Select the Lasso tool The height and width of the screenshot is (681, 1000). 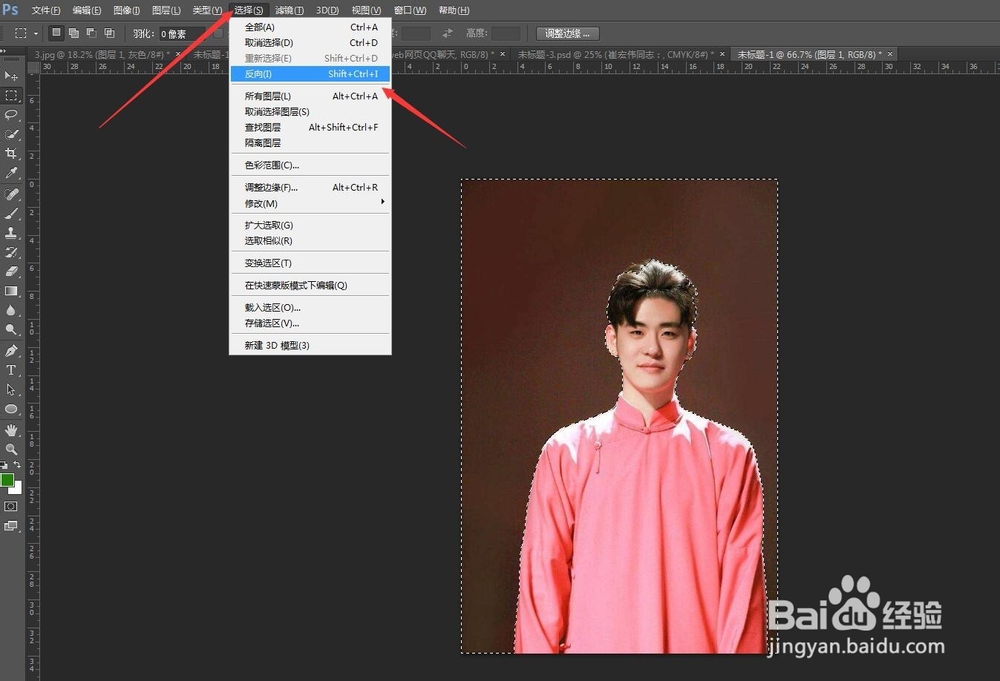[x=11, y=115]
